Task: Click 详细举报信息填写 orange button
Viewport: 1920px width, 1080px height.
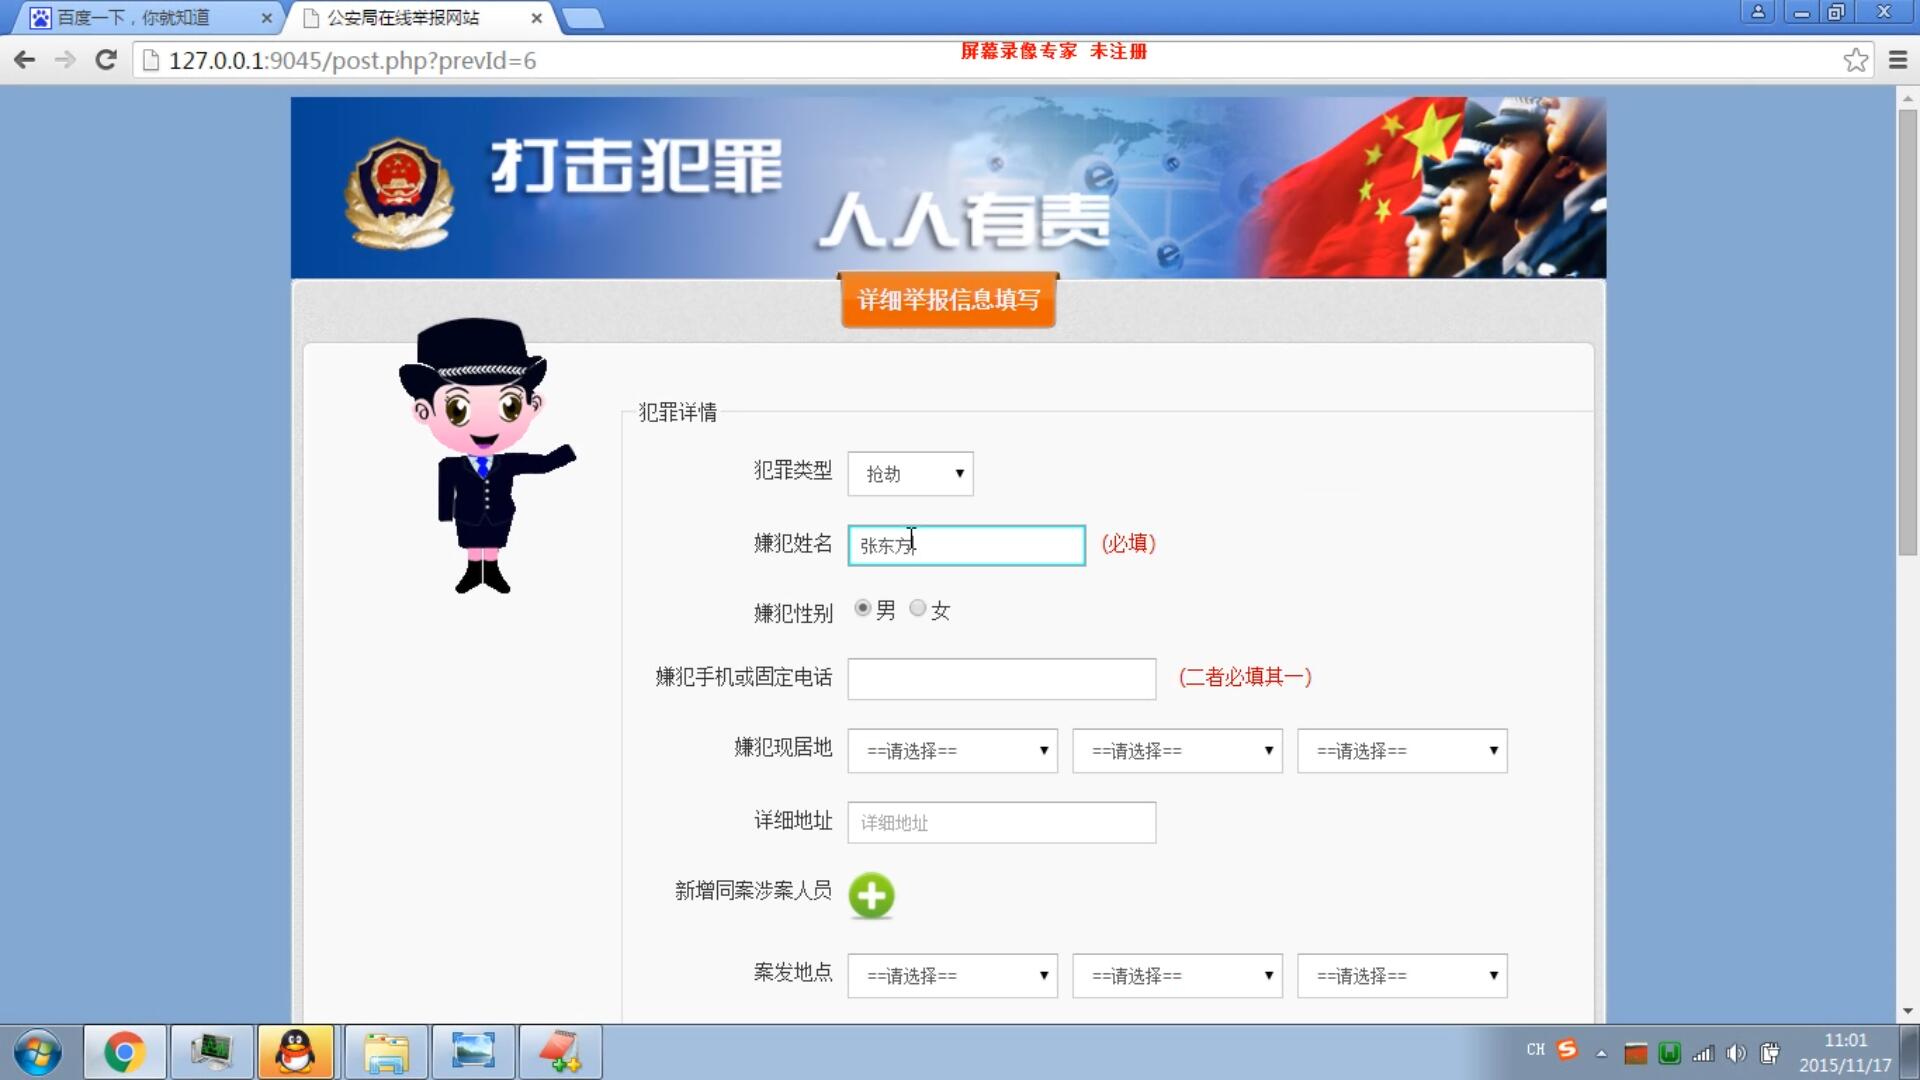Action: click(948, 300)
